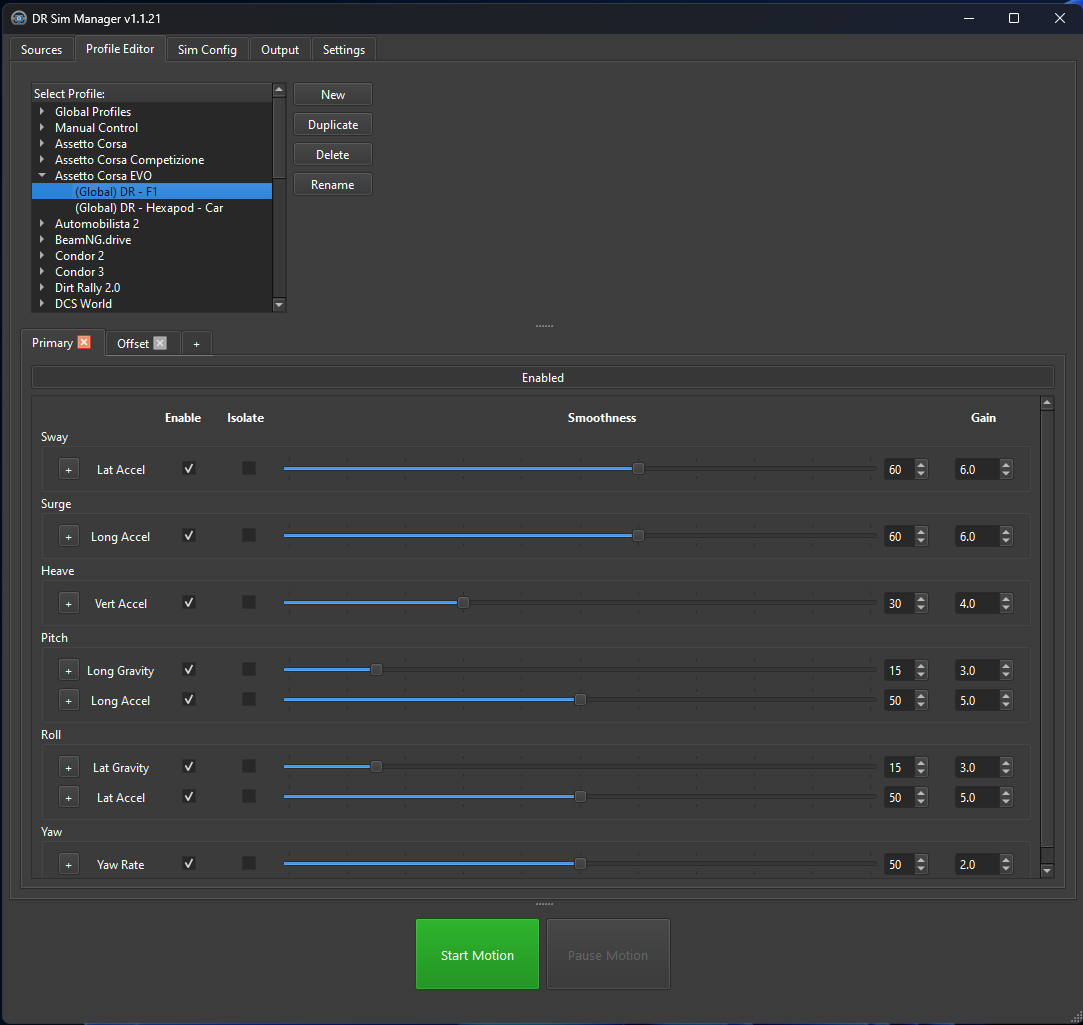Uncheck Long Gravity enable checkbox

pyautogui.click(x=189, y=669)
